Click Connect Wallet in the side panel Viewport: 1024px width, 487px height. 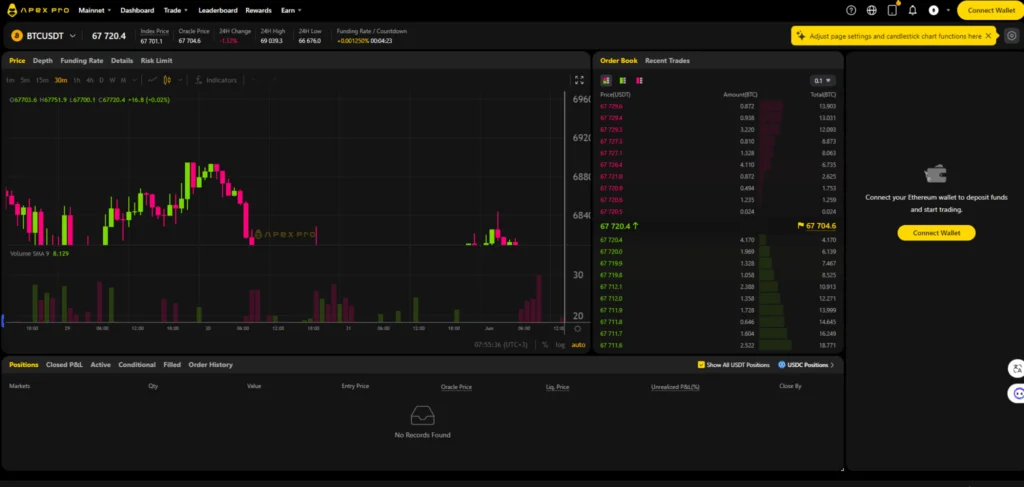click(936, 233)
